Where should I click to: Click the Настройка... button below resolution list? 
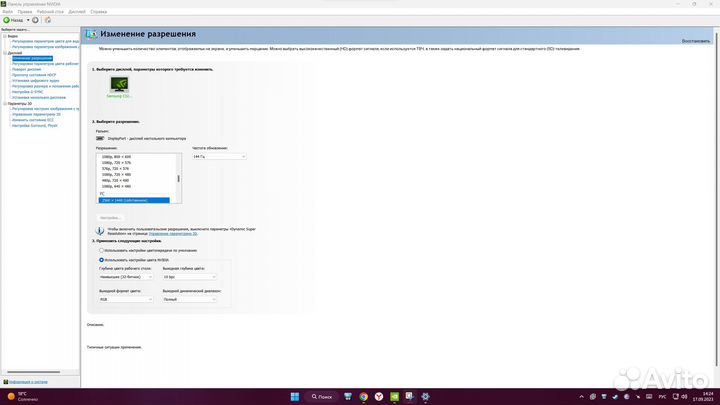(110, 218)
